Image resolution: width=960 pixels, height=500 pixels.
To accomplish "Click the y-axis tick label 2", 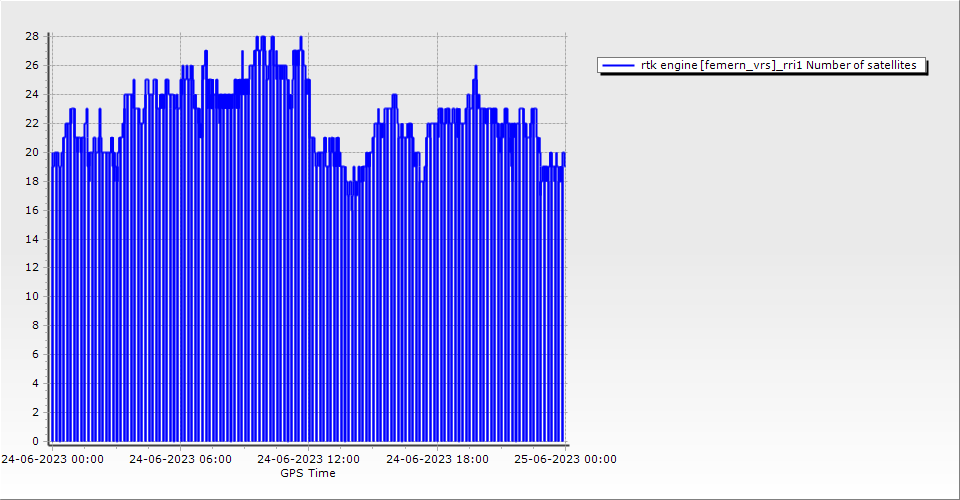I will pos(35,412).
